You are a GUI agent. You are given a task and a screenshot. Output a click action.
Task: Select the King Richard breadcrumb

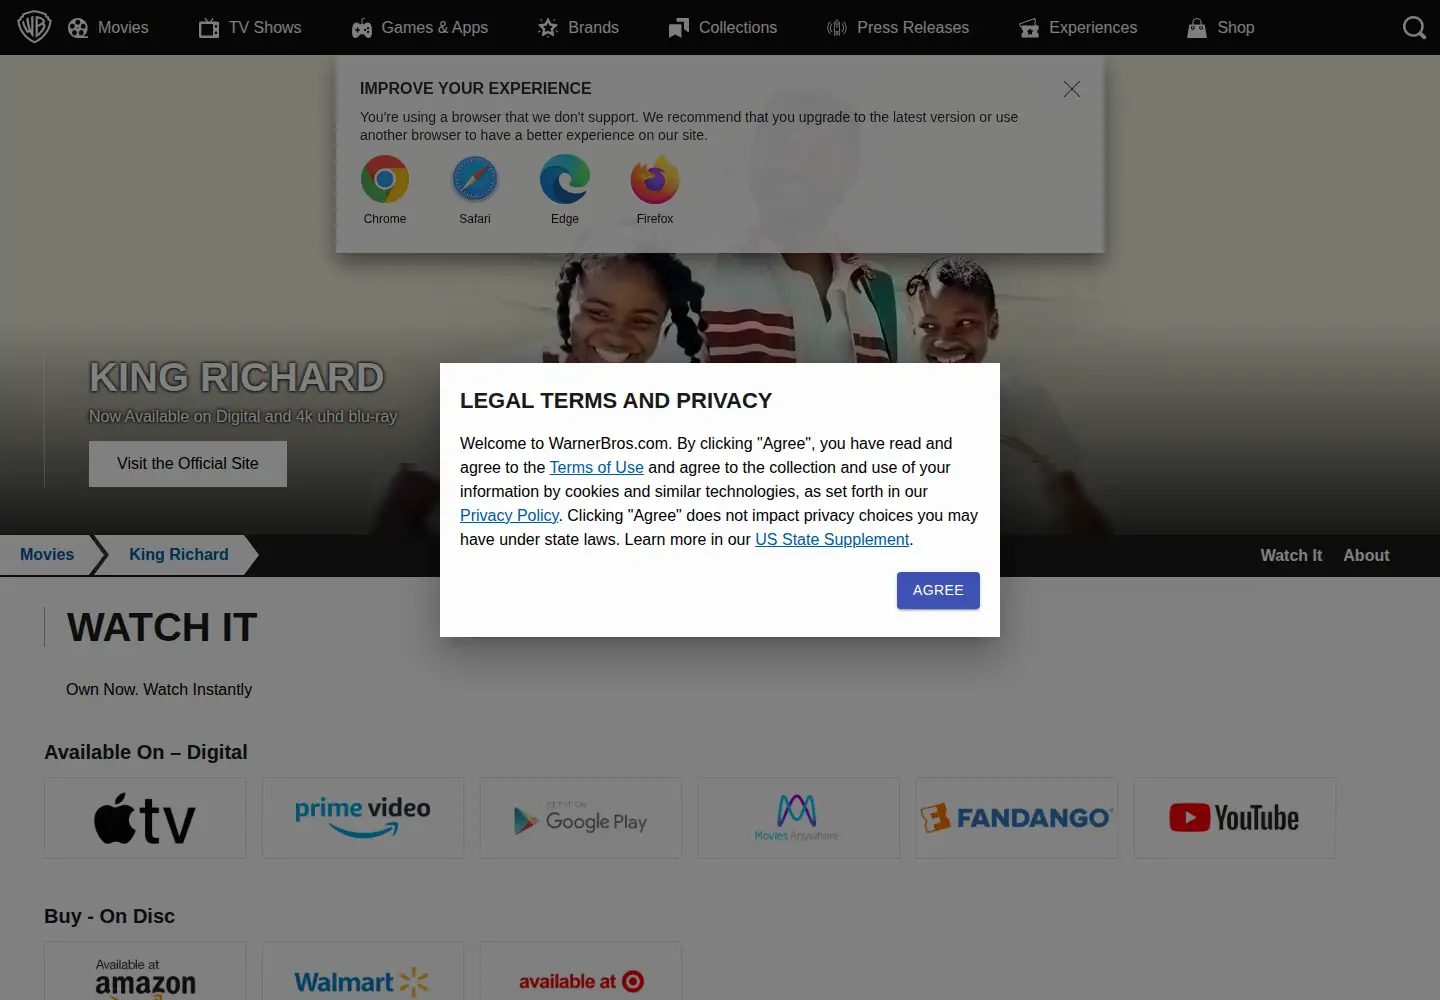[179, 555]
